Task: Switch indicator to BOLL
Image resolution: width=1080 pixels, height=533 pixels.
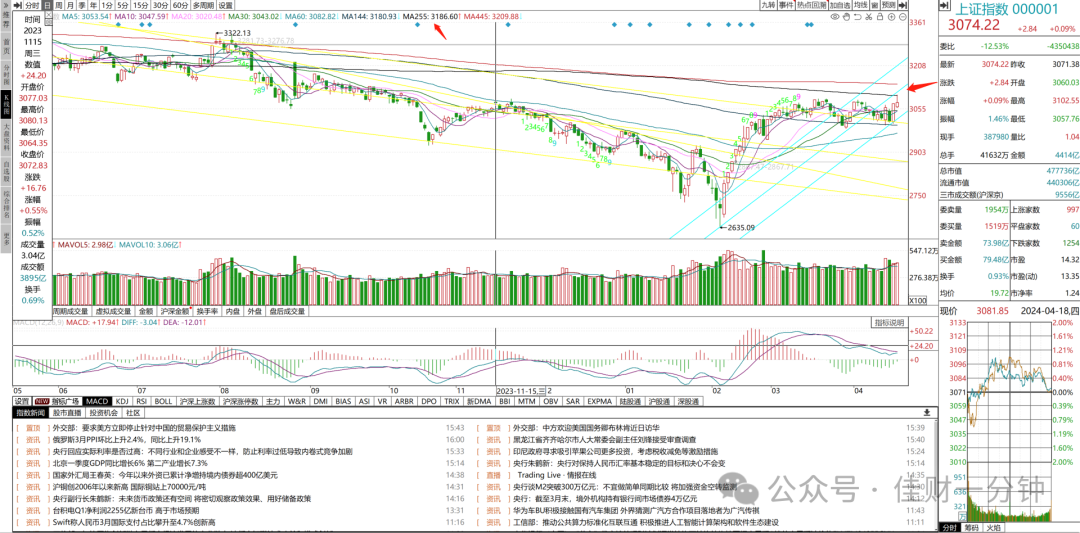Action: point(163,401)
